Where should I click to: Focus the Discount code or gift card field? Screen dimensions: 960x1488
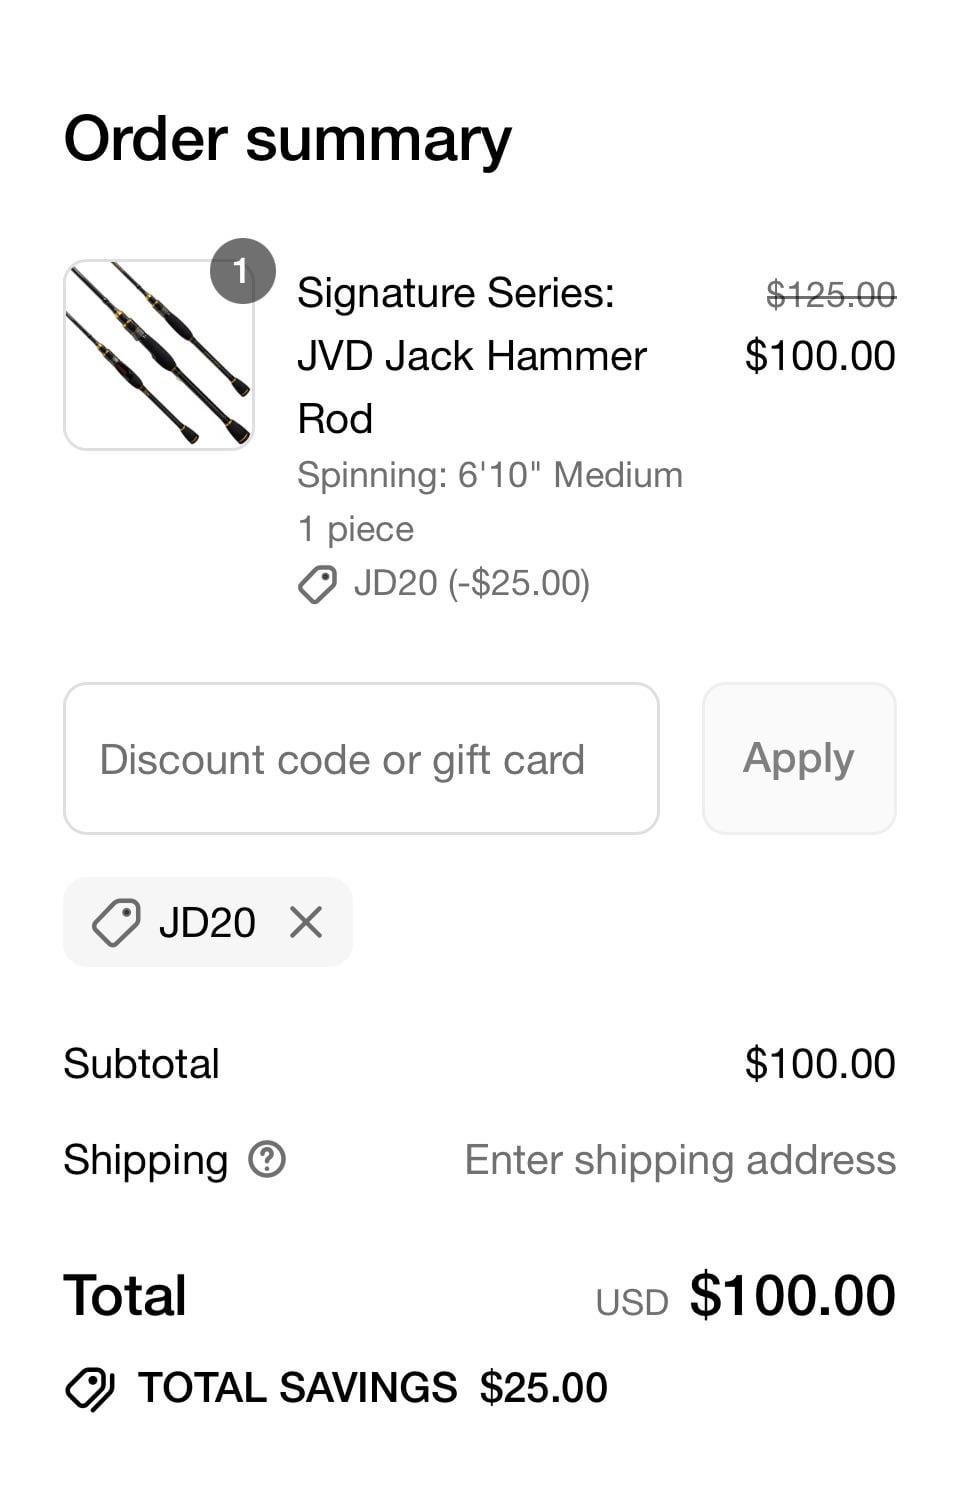pos(361,759)
